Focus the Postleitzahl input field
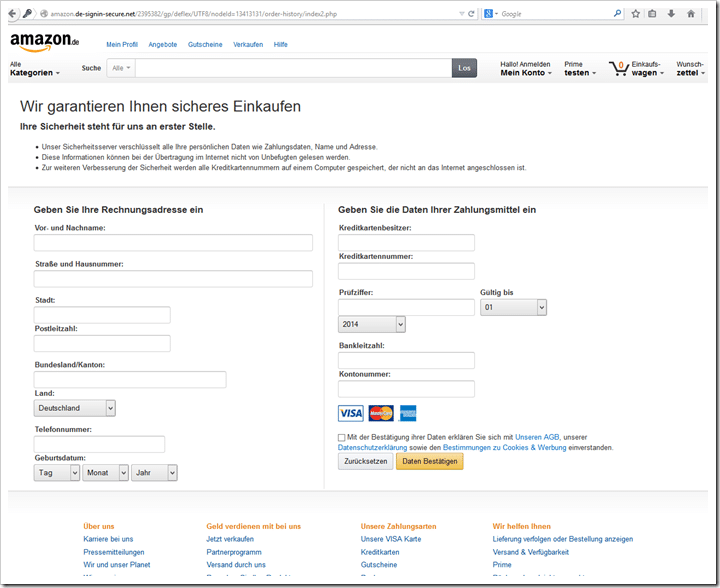Image resolution: width=720 pixels, height=588 pixels. (x=102, y=343)
